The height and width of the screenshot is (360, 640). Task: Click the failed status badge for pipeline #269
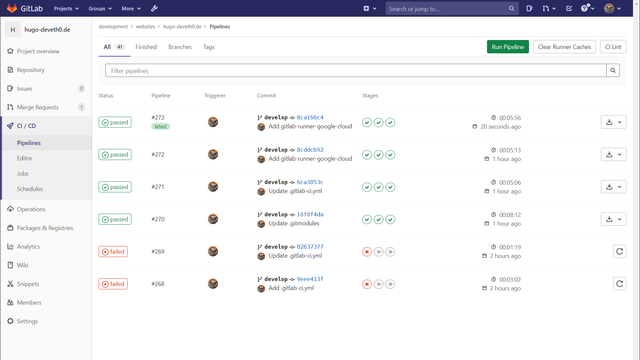tap(113, 251)
